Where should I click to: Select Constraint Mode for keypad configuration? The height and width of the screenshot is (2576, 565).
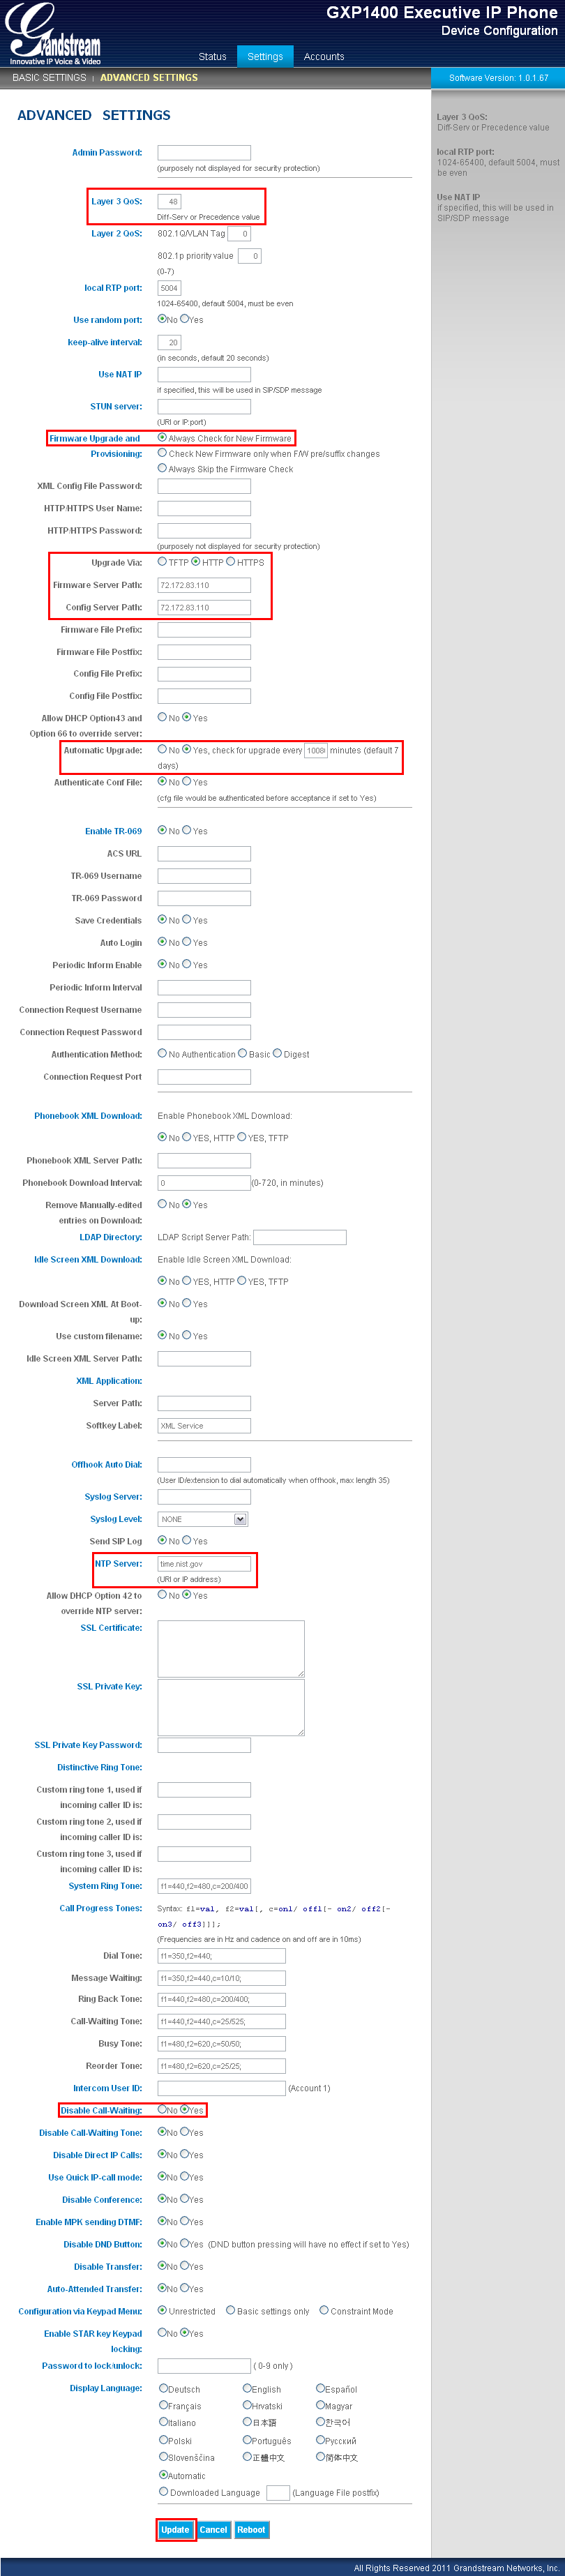pos(324,2310)
